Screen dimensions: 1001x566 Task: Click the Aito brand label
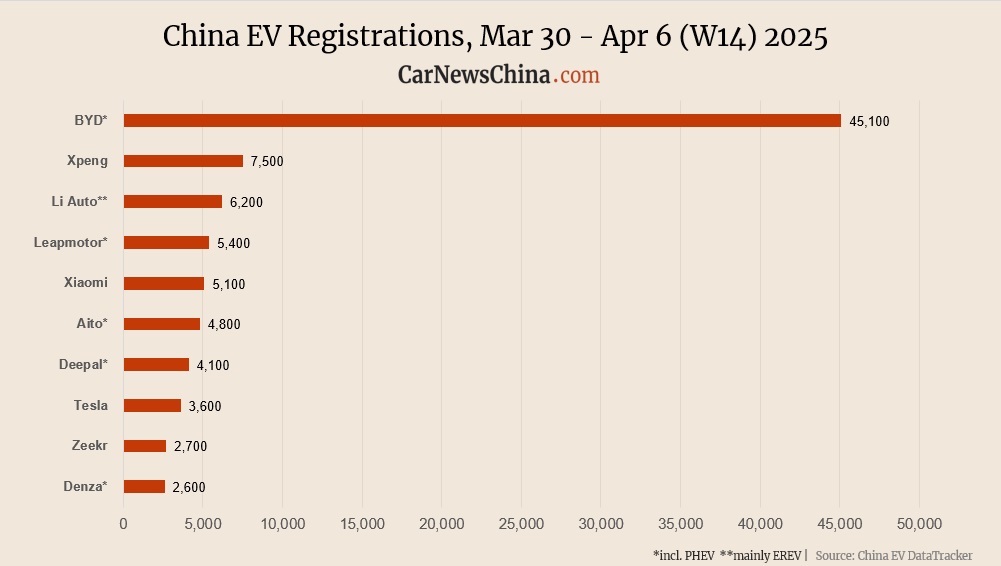coord(92,323)
